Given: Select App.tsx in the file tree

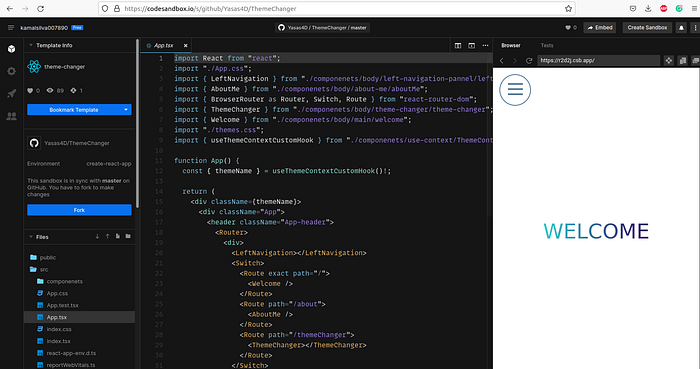Looking at the screenshot, I should pos(79,317).
